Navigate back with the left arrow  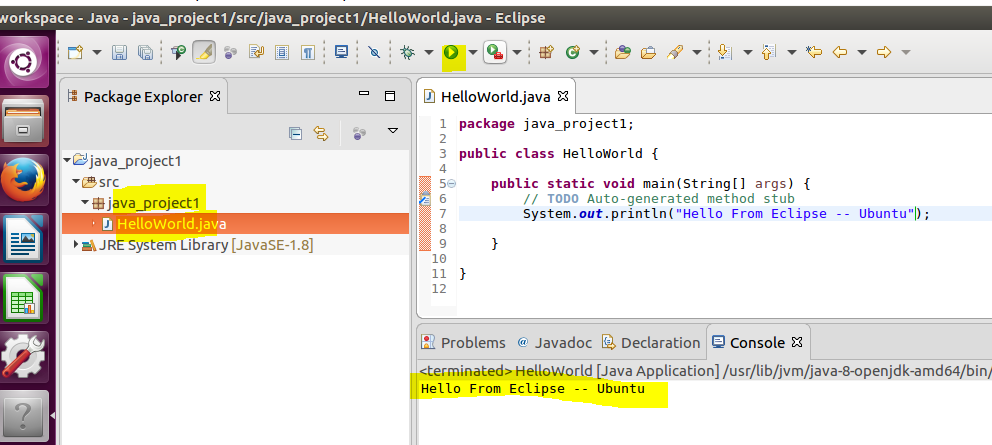(840, 53)
